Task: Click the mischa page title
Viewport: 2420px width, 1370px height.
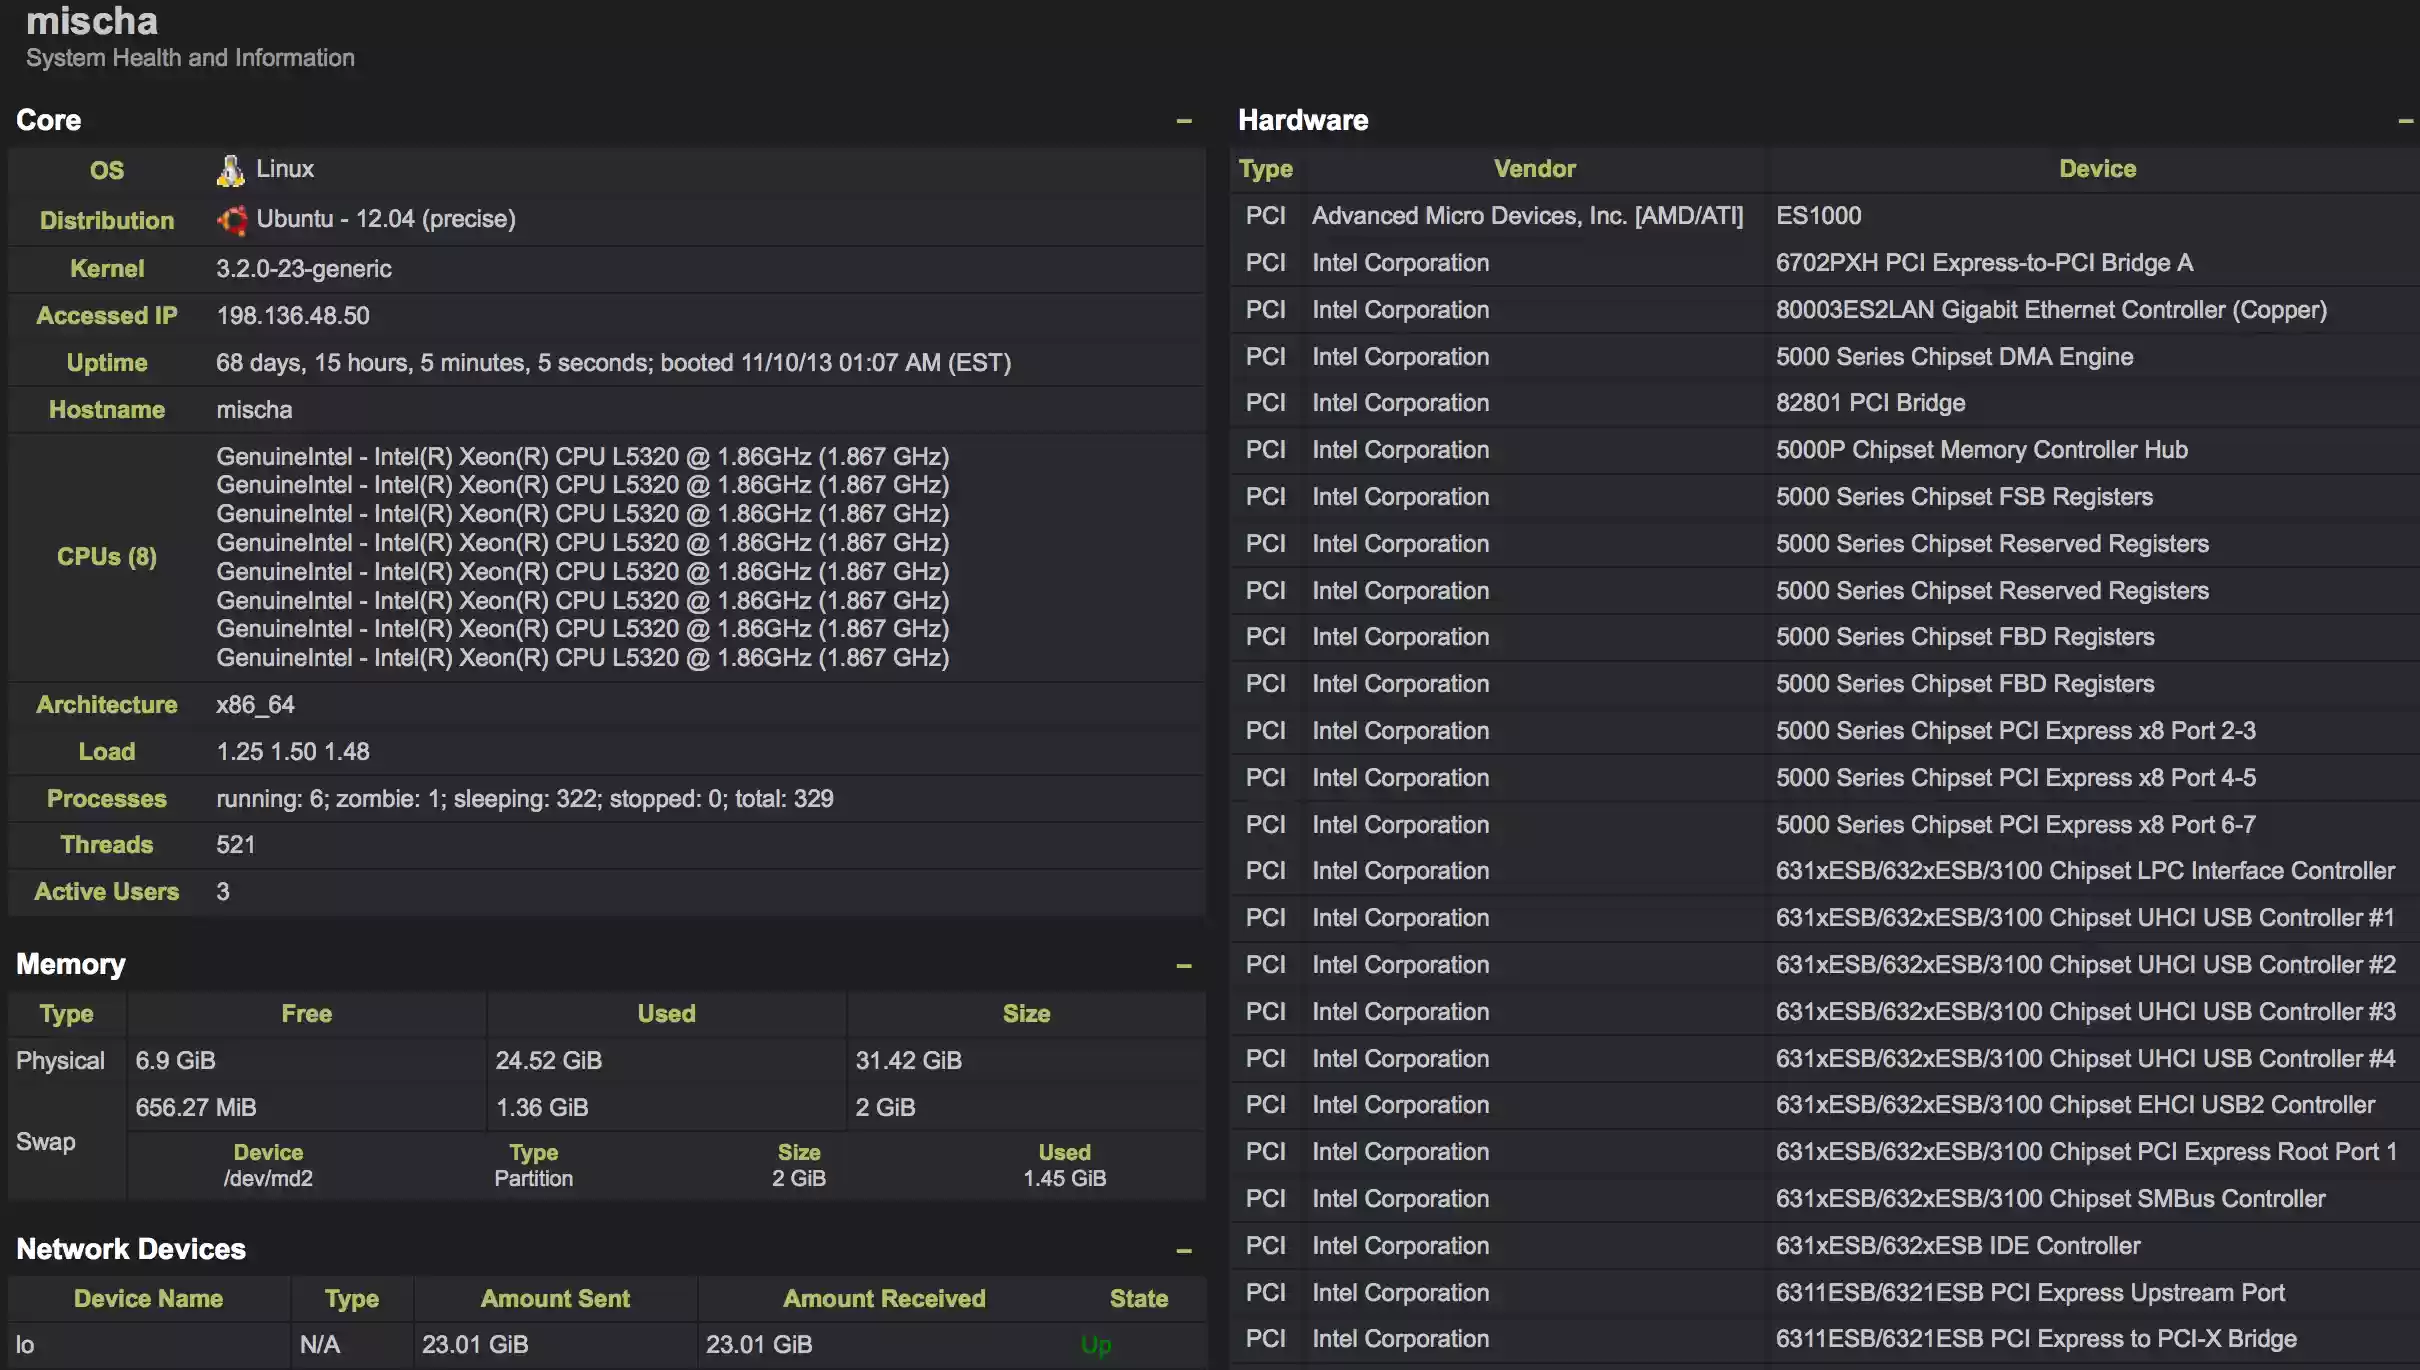Action: 92,20
